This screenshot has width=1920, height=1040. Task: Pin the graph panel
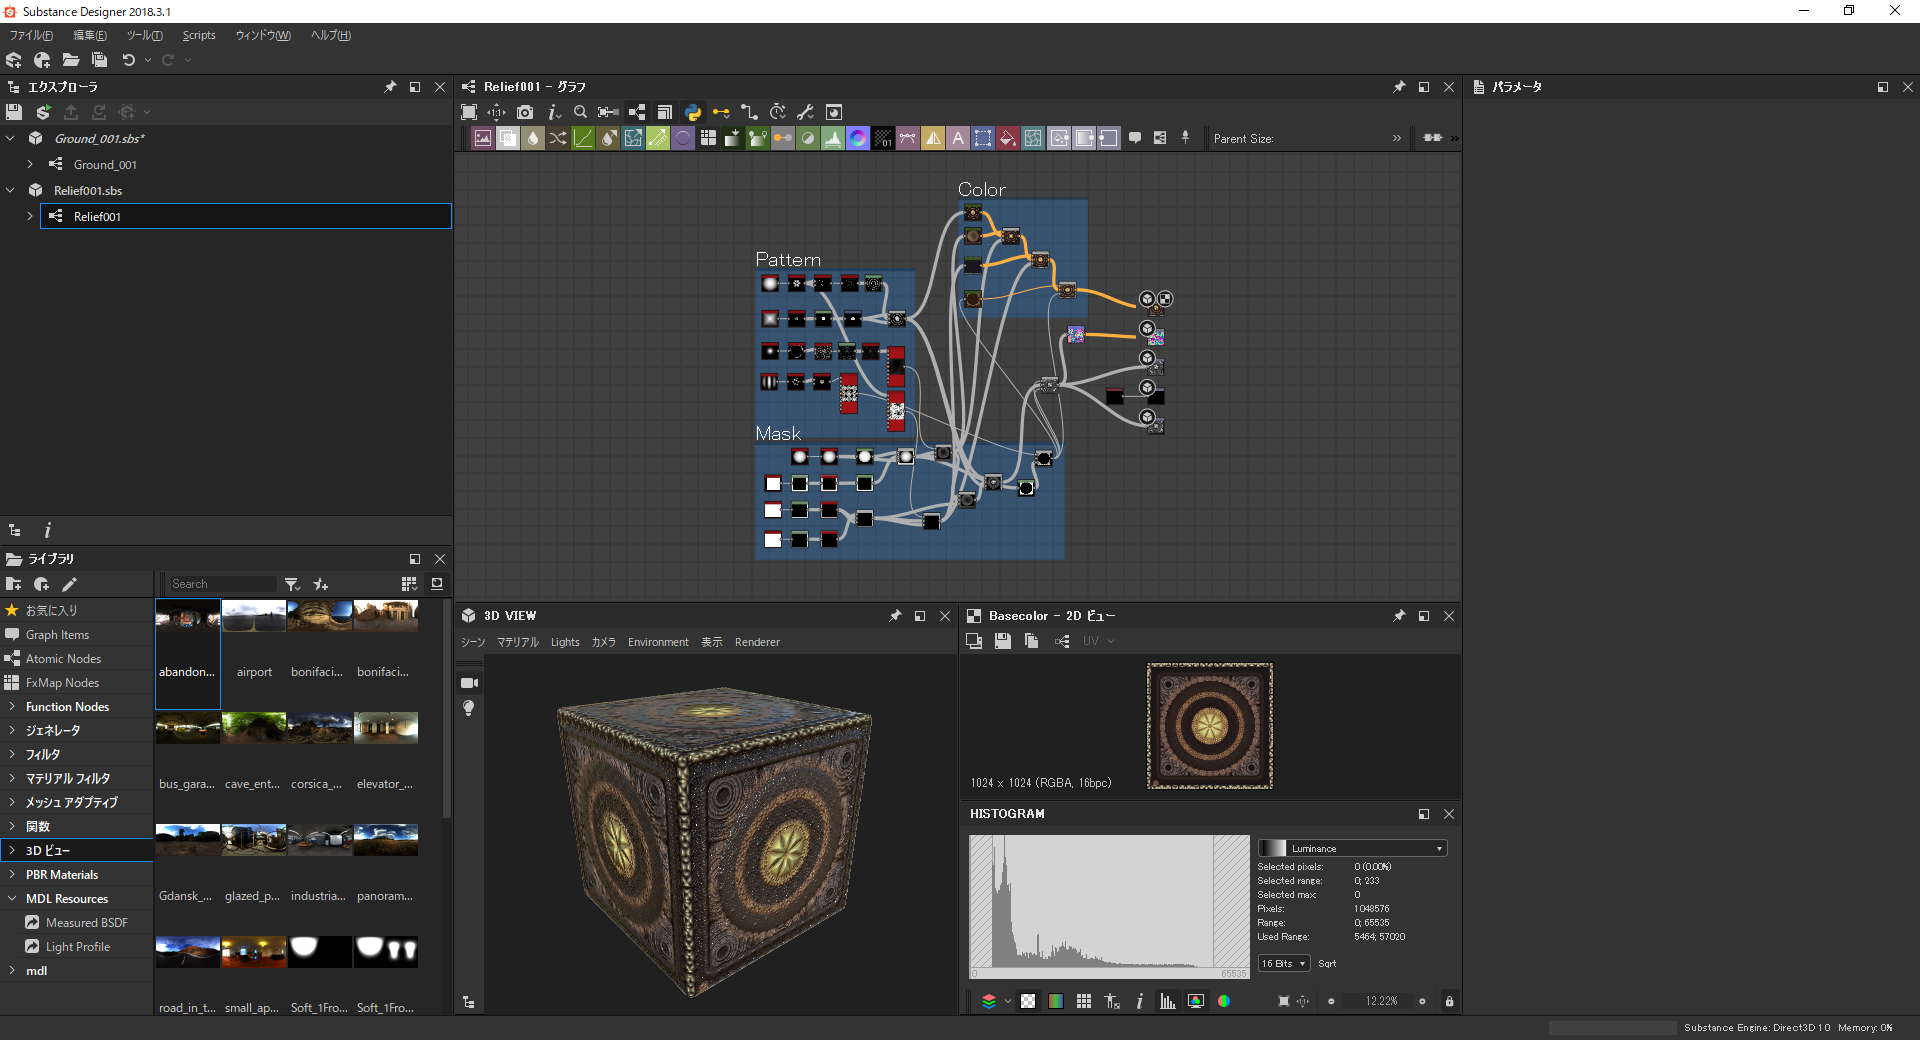pyautogui.click(x=1399, y=87)
